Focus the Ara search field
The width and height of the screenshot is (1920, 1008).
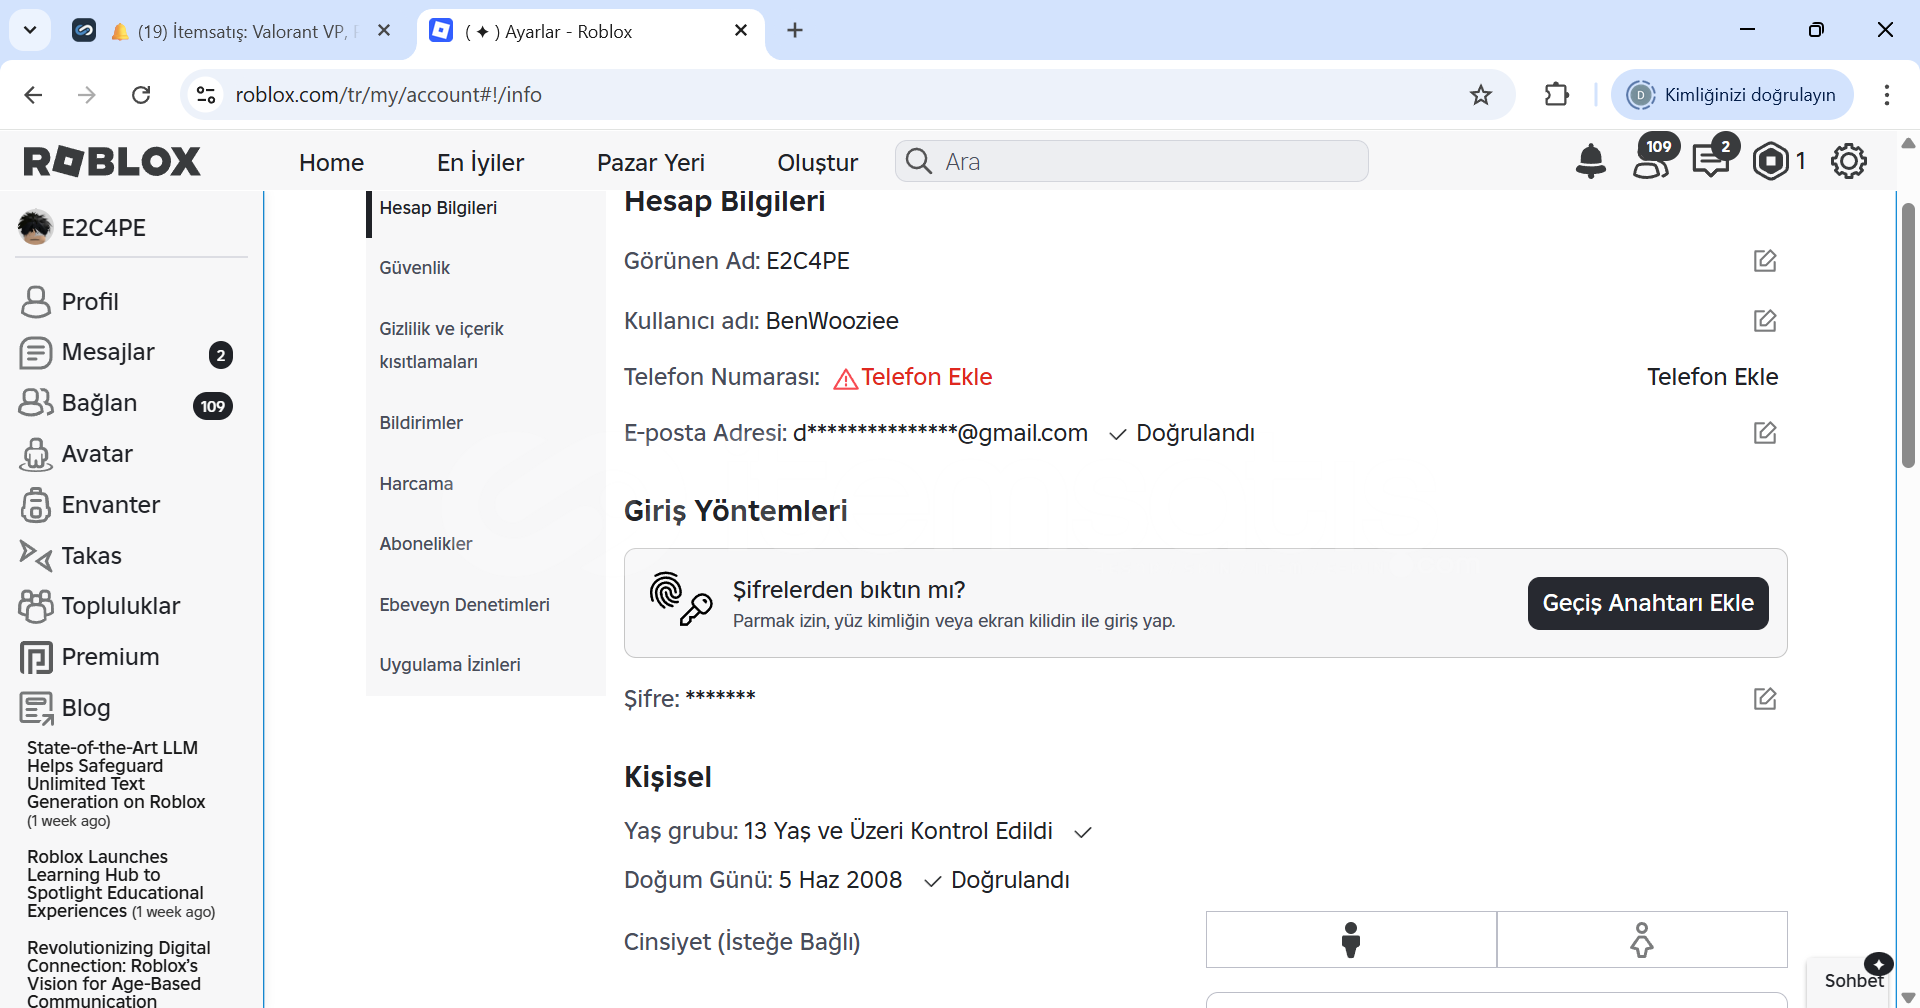click(1132, 161)
